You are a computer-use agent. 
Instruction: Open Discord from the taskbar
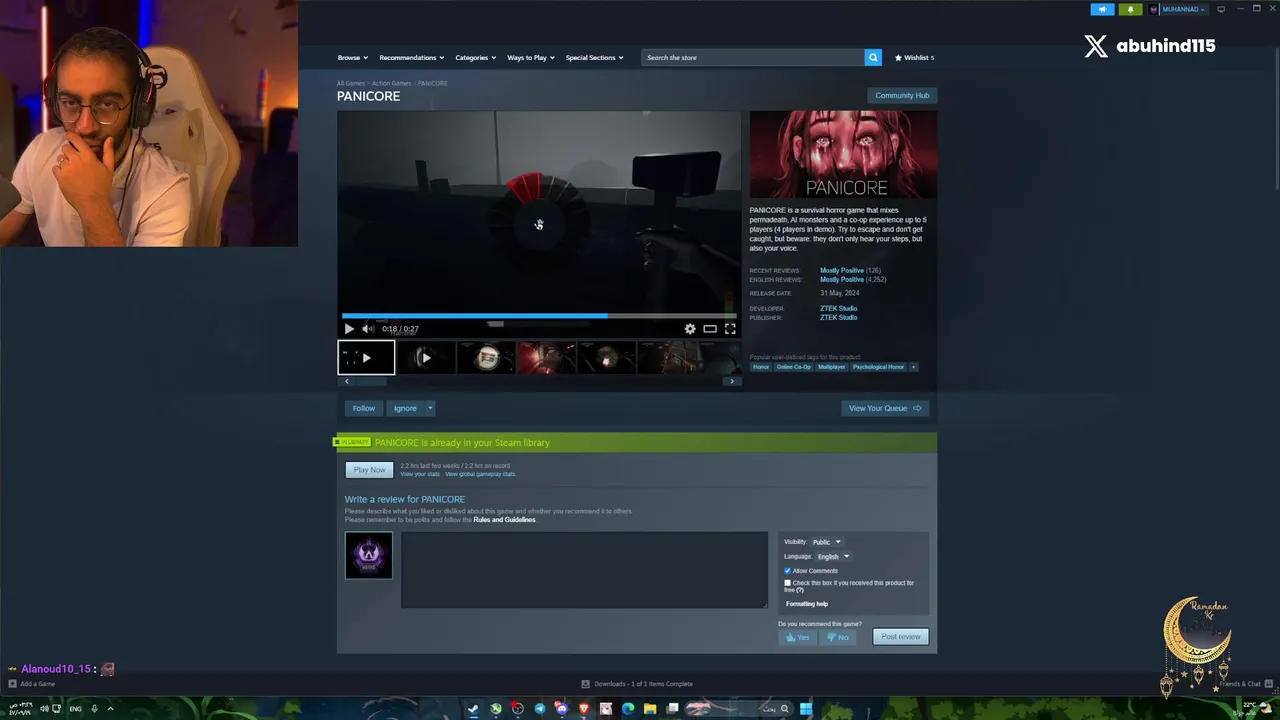(562, 709)
